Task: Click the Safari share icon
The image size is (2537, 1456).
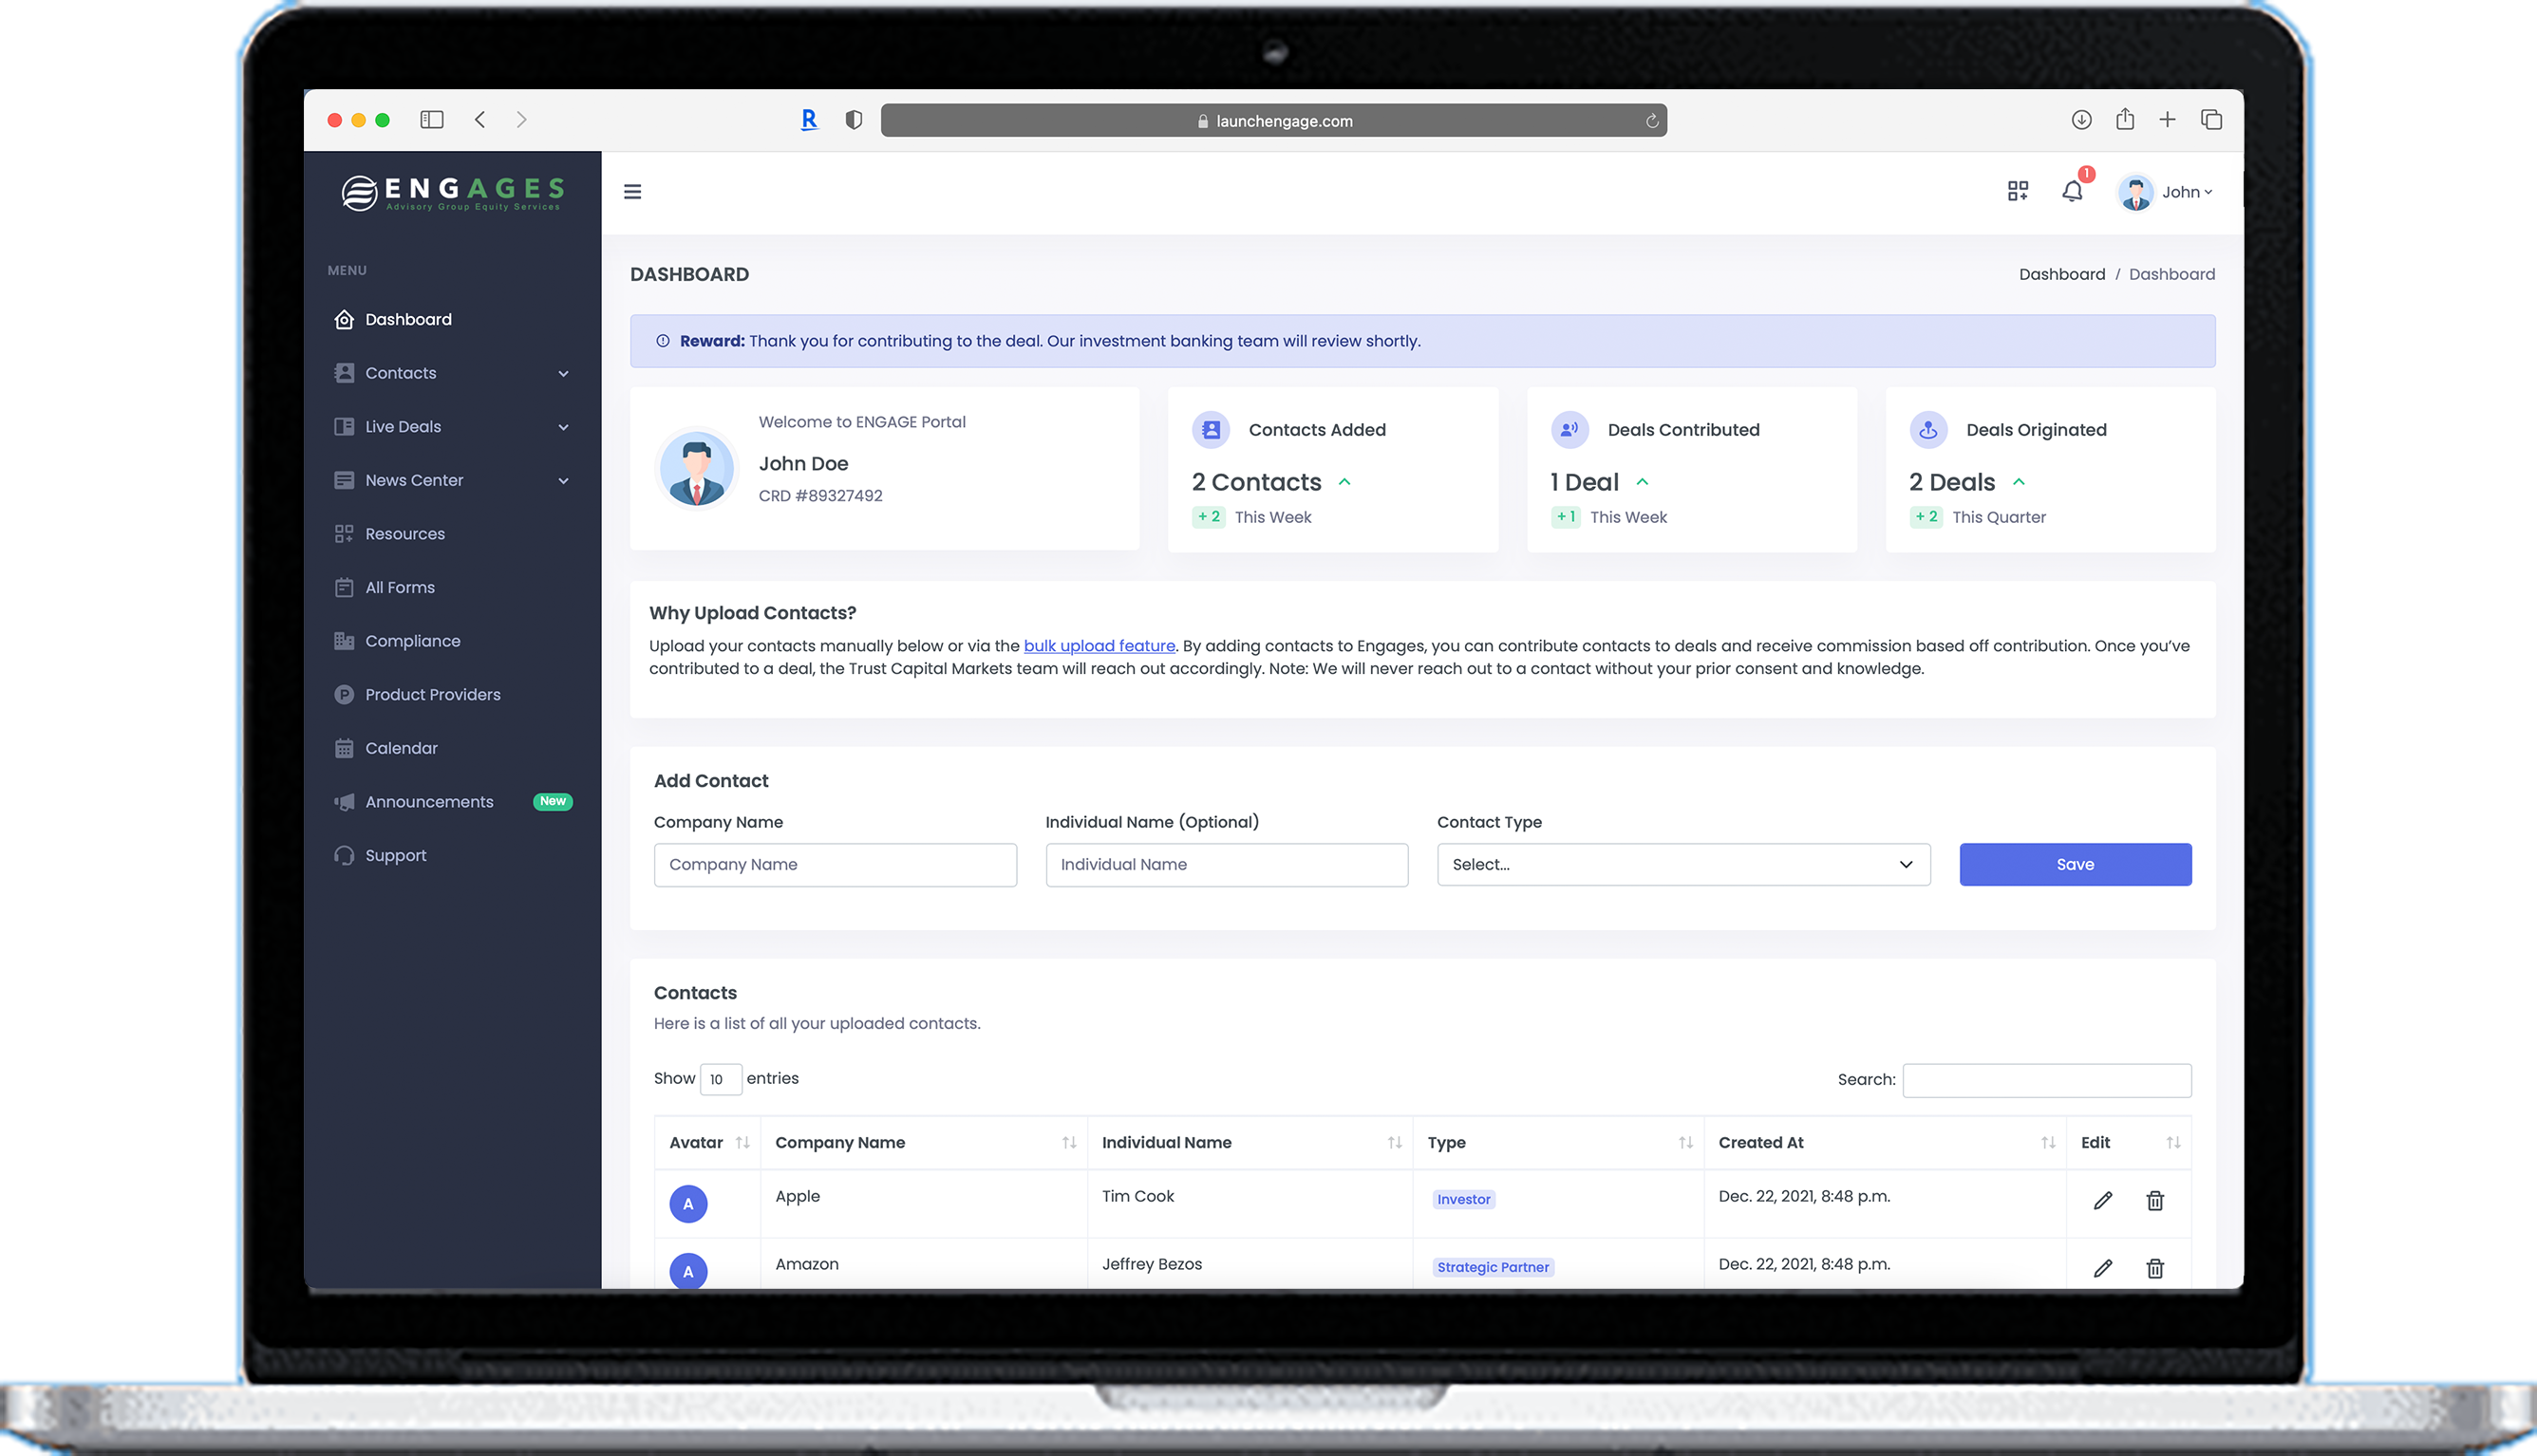Action: [x=2125, y=120]
